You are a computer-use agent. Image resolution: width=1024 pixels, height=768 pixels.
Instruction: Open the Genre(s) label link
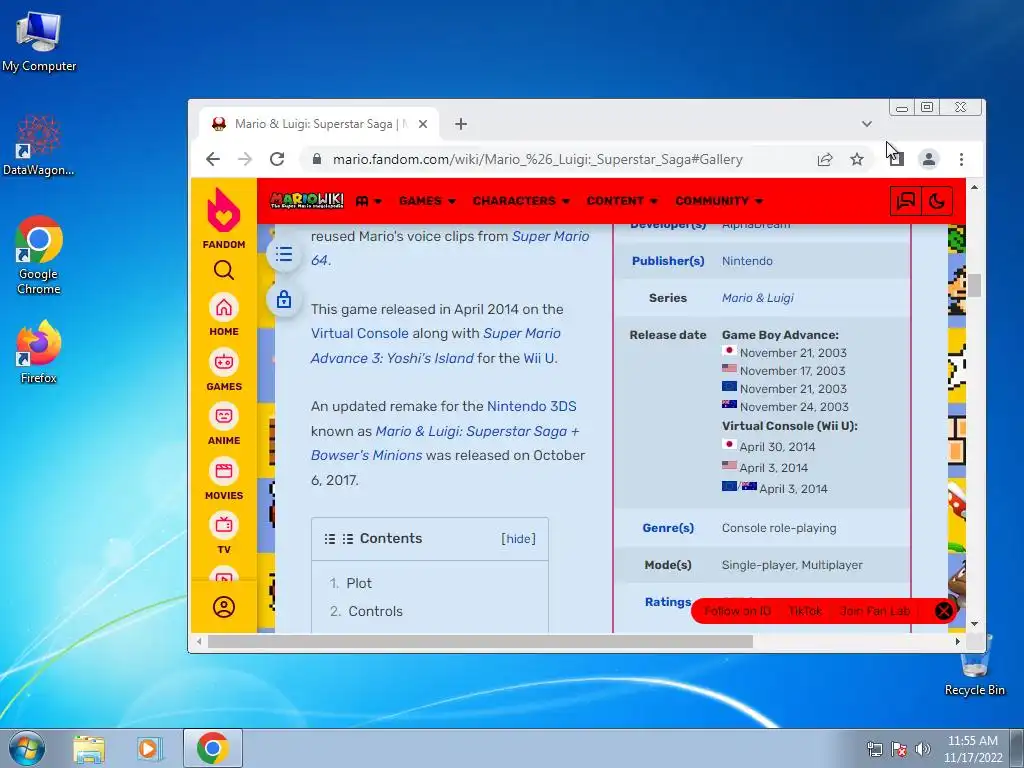coord(668,528)
